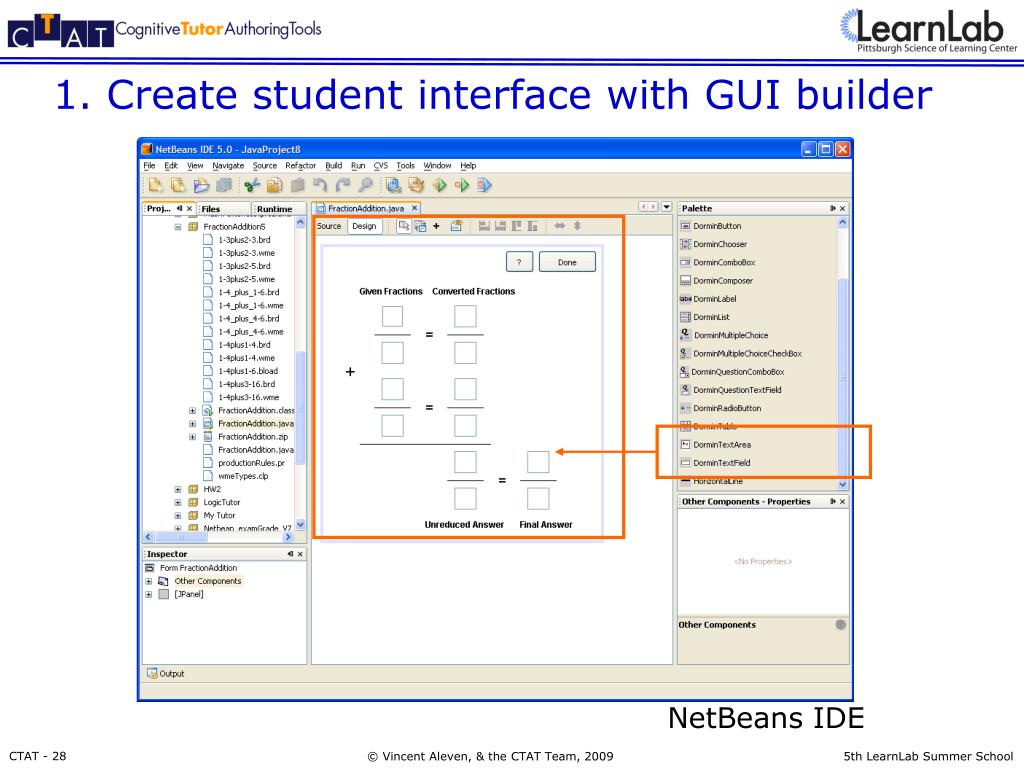The width and height of the screenshot is (1024, 768).
Task: Open the File menu
Action: 149,166
